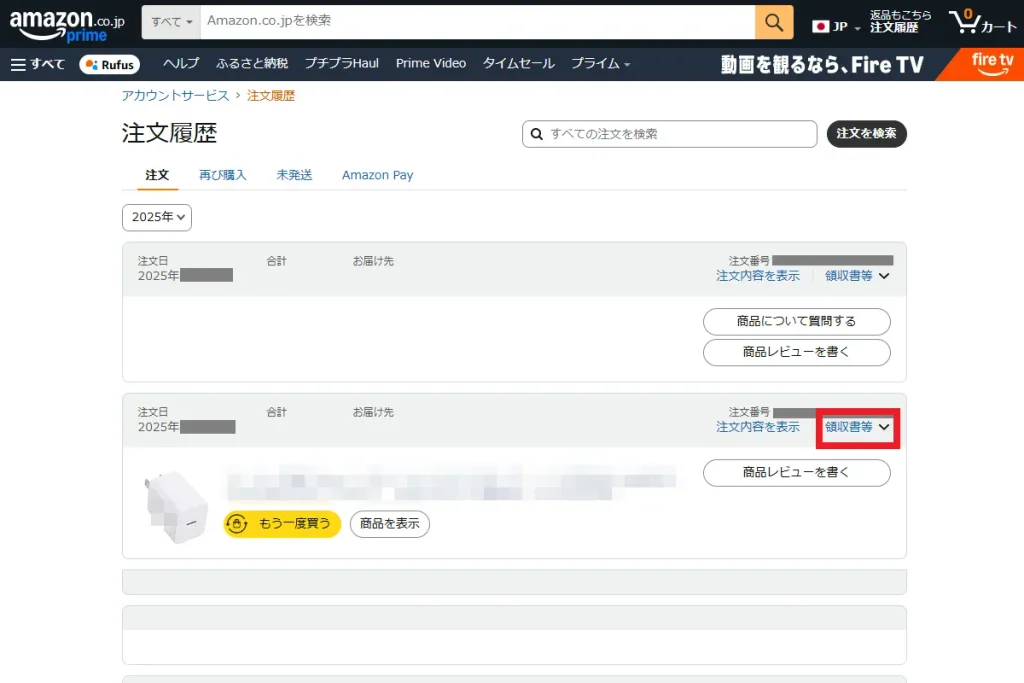Open the すべて search category dropdown
Image resolution: width=1024 pixels, height=683 pixels.
(171, 22)
